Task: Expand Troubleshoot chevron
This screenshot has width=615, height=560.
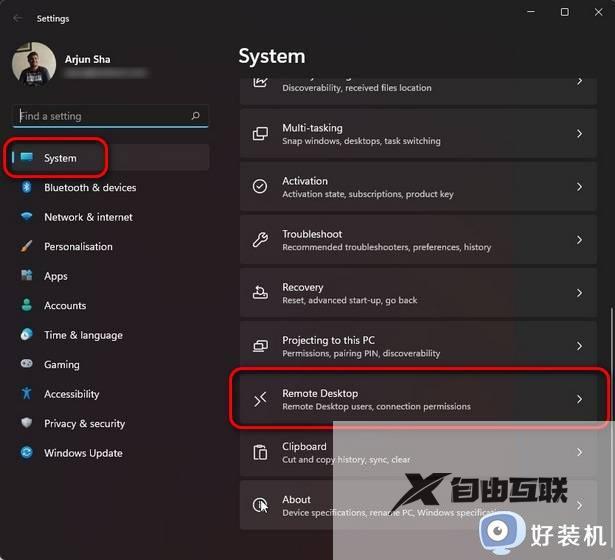Action: click(x=579, y=240)
